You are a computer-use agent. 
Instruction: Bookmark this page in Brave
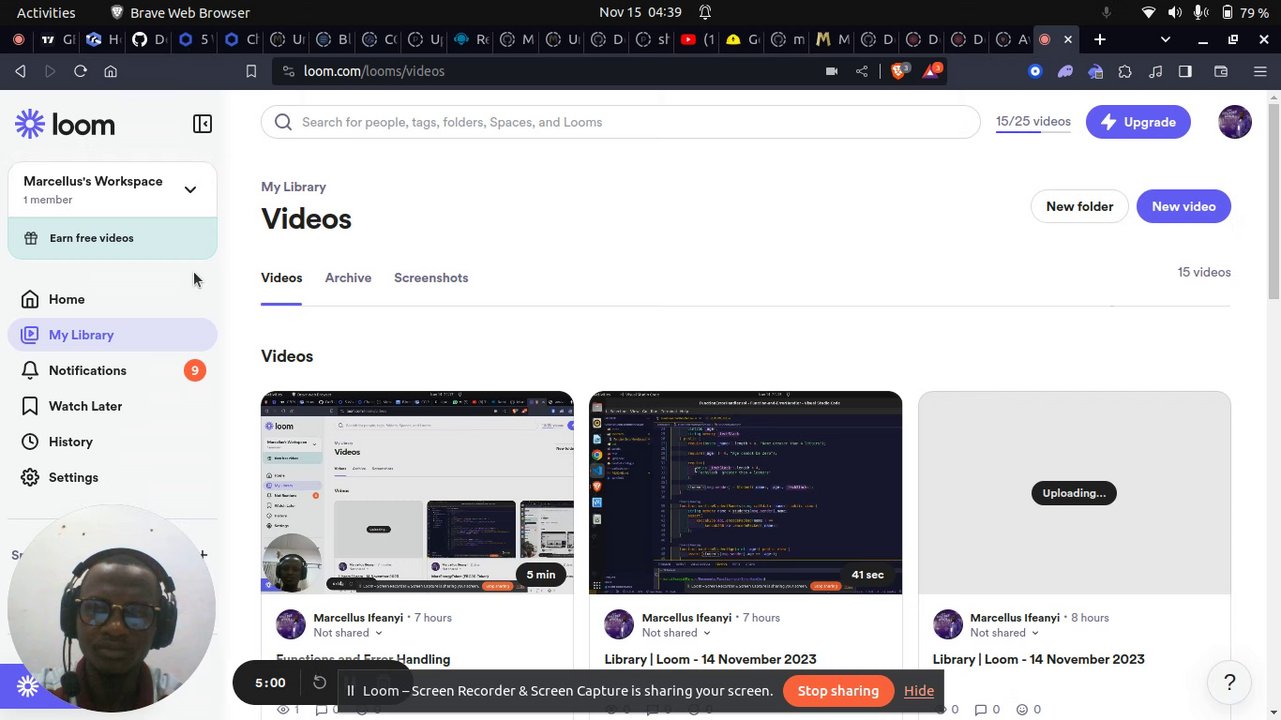pos(251,71)
